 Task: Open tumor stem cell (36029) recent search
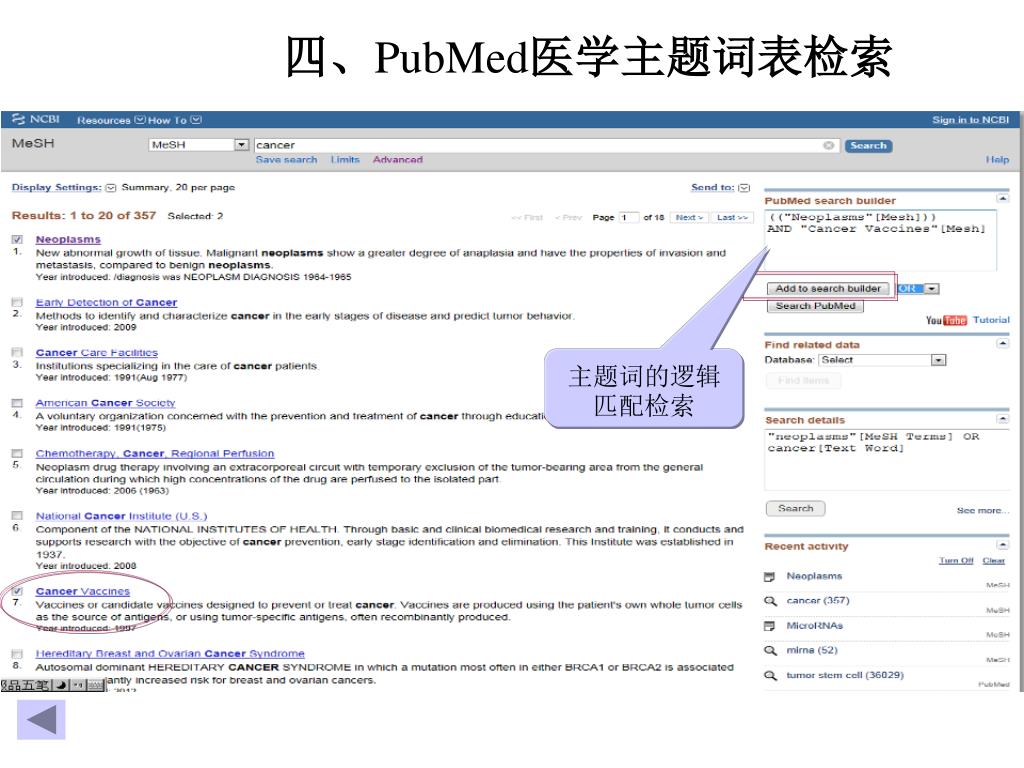coord(845,675)
